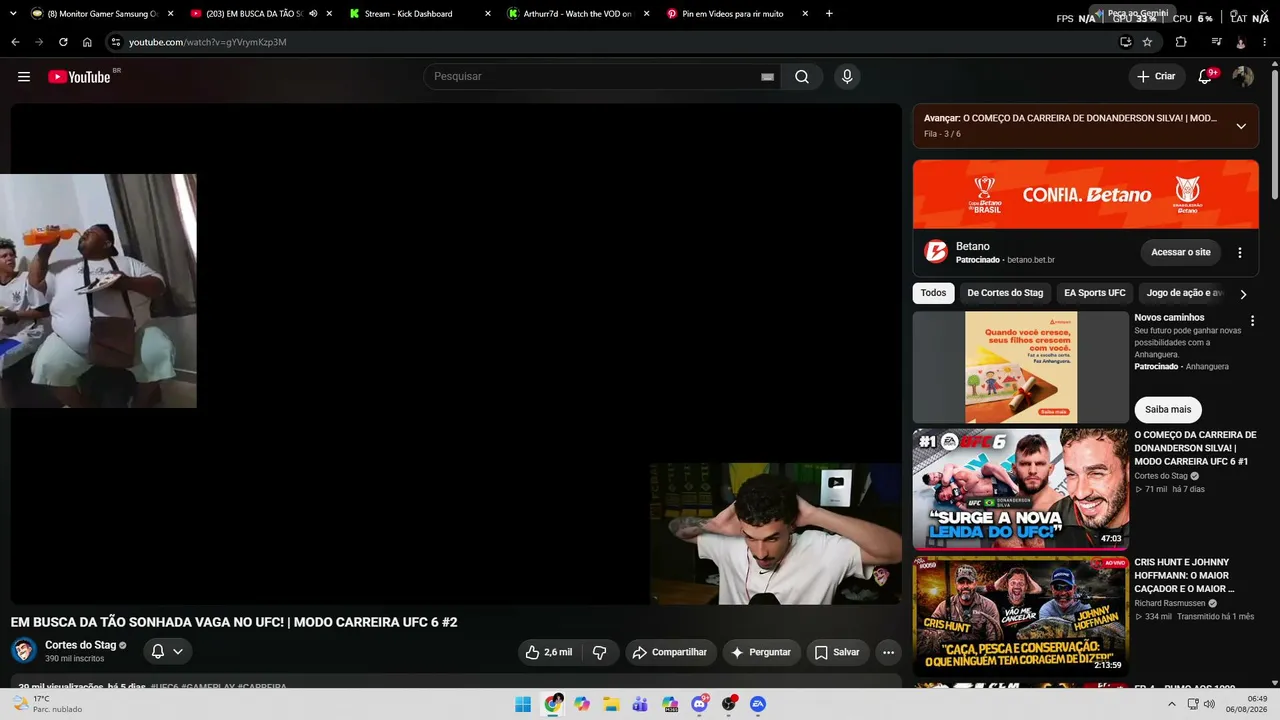
Task: Open subscription notification bell dropdown
Action: pos(167,652)
